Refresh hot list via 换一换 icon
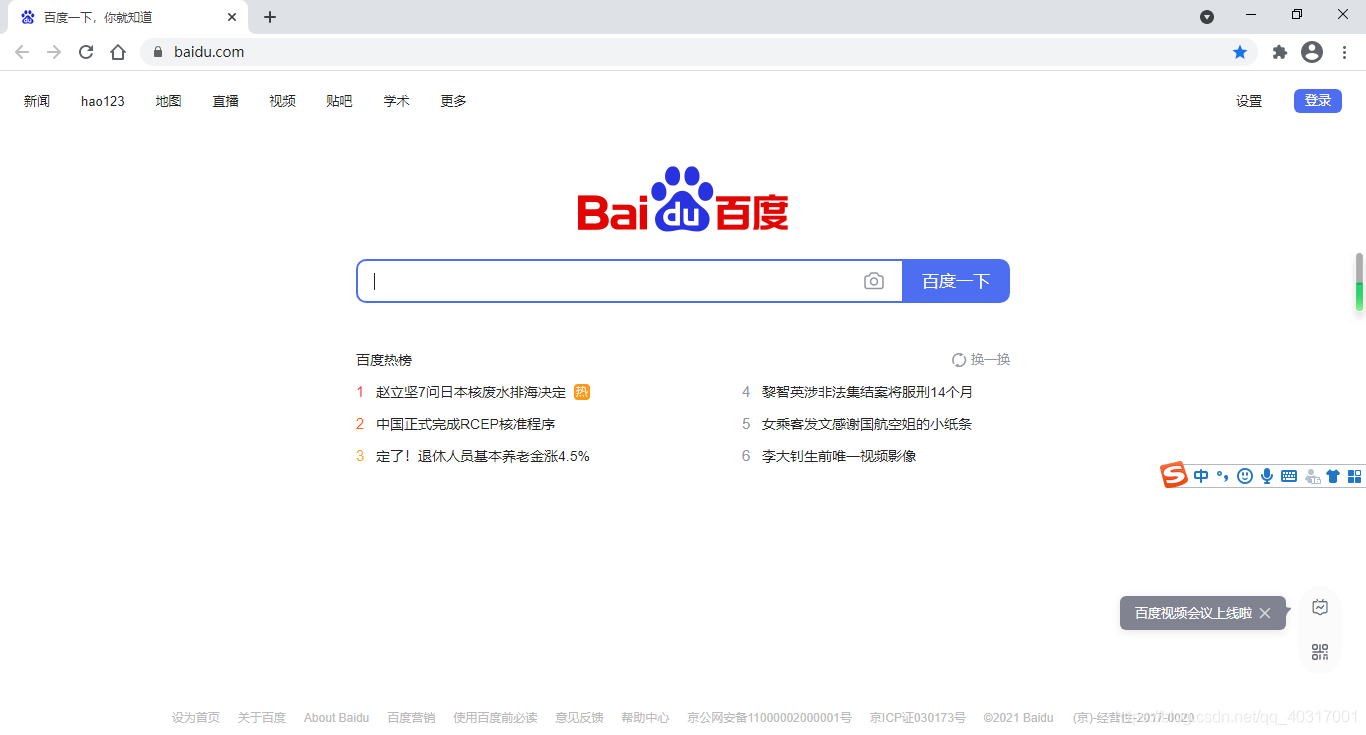 pos(959,360)
